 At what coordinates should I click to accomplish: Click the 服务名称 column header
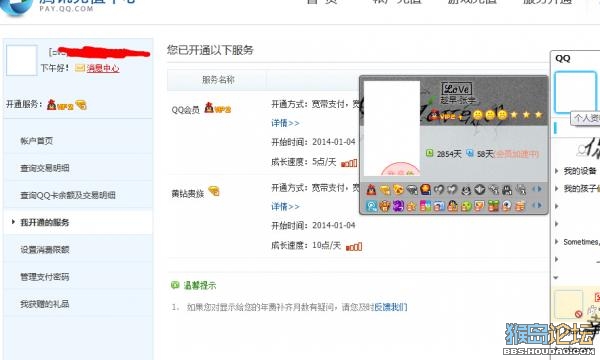[x=218, y=80]
